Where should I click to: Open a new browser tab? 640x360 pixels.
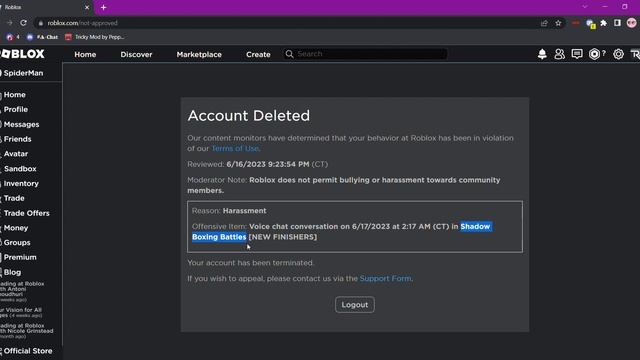point(103,7)
